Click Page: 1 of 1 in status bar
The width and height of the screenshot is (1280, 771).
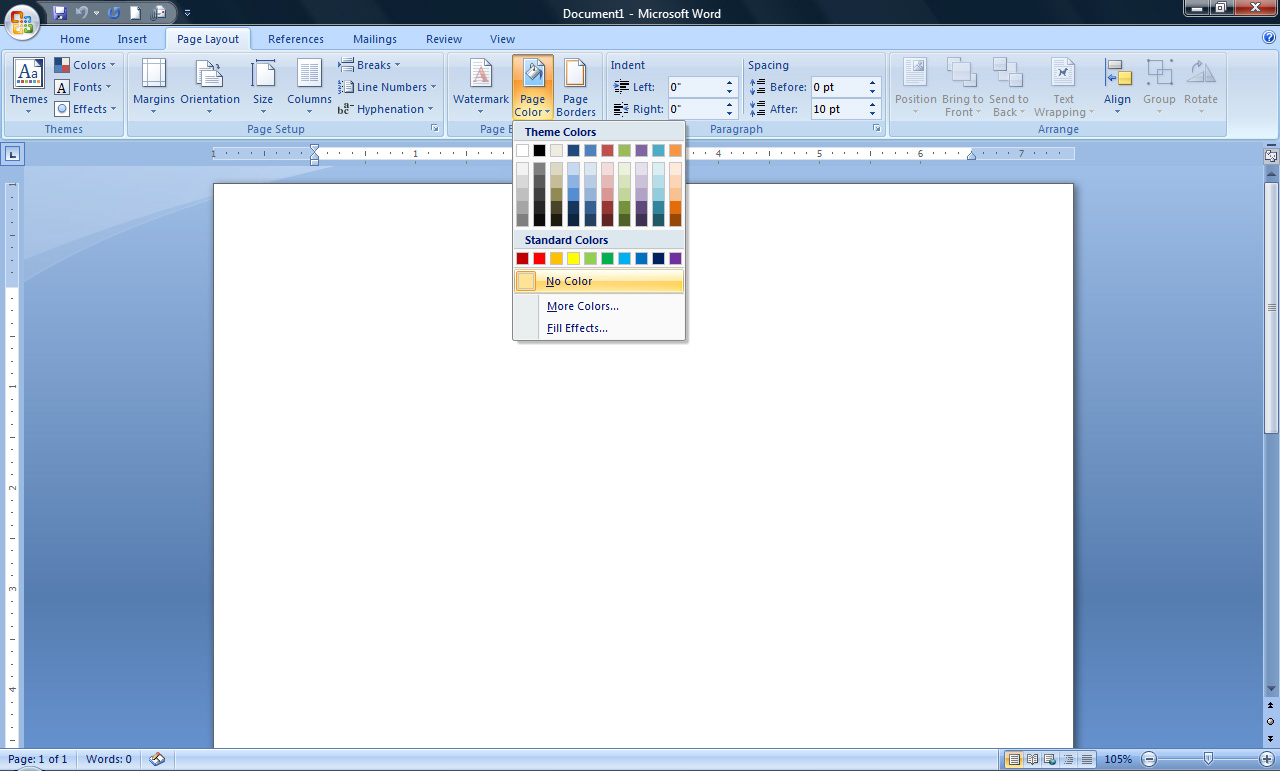coord(38,759)
